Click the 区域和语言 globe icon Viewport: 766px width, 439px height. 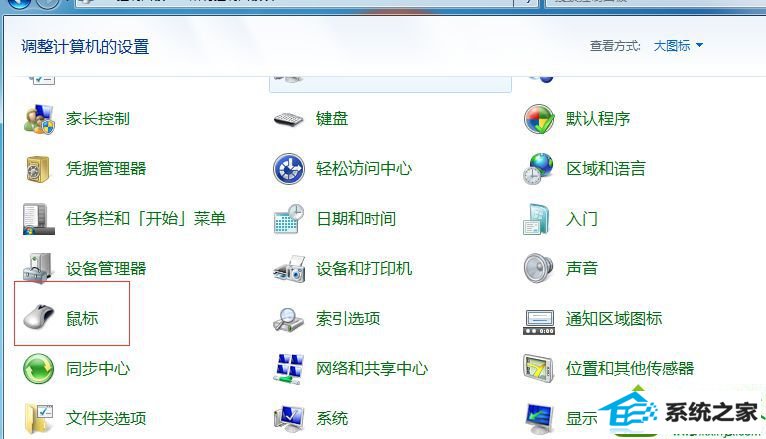pos(538,169)
